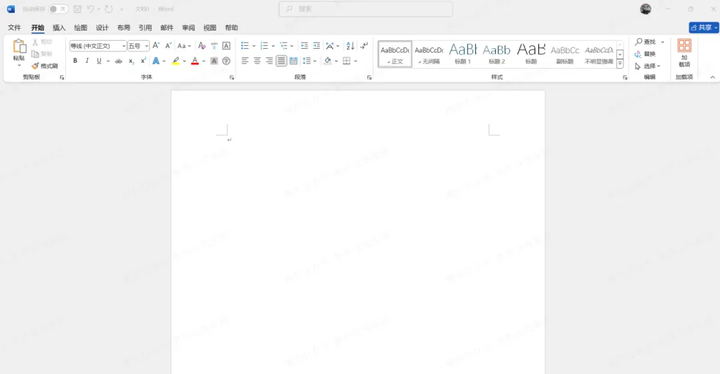Switch to the References (引用) tab
Image resolution: width=720 pixels, height=374 pixels.
tap(145, 28)
